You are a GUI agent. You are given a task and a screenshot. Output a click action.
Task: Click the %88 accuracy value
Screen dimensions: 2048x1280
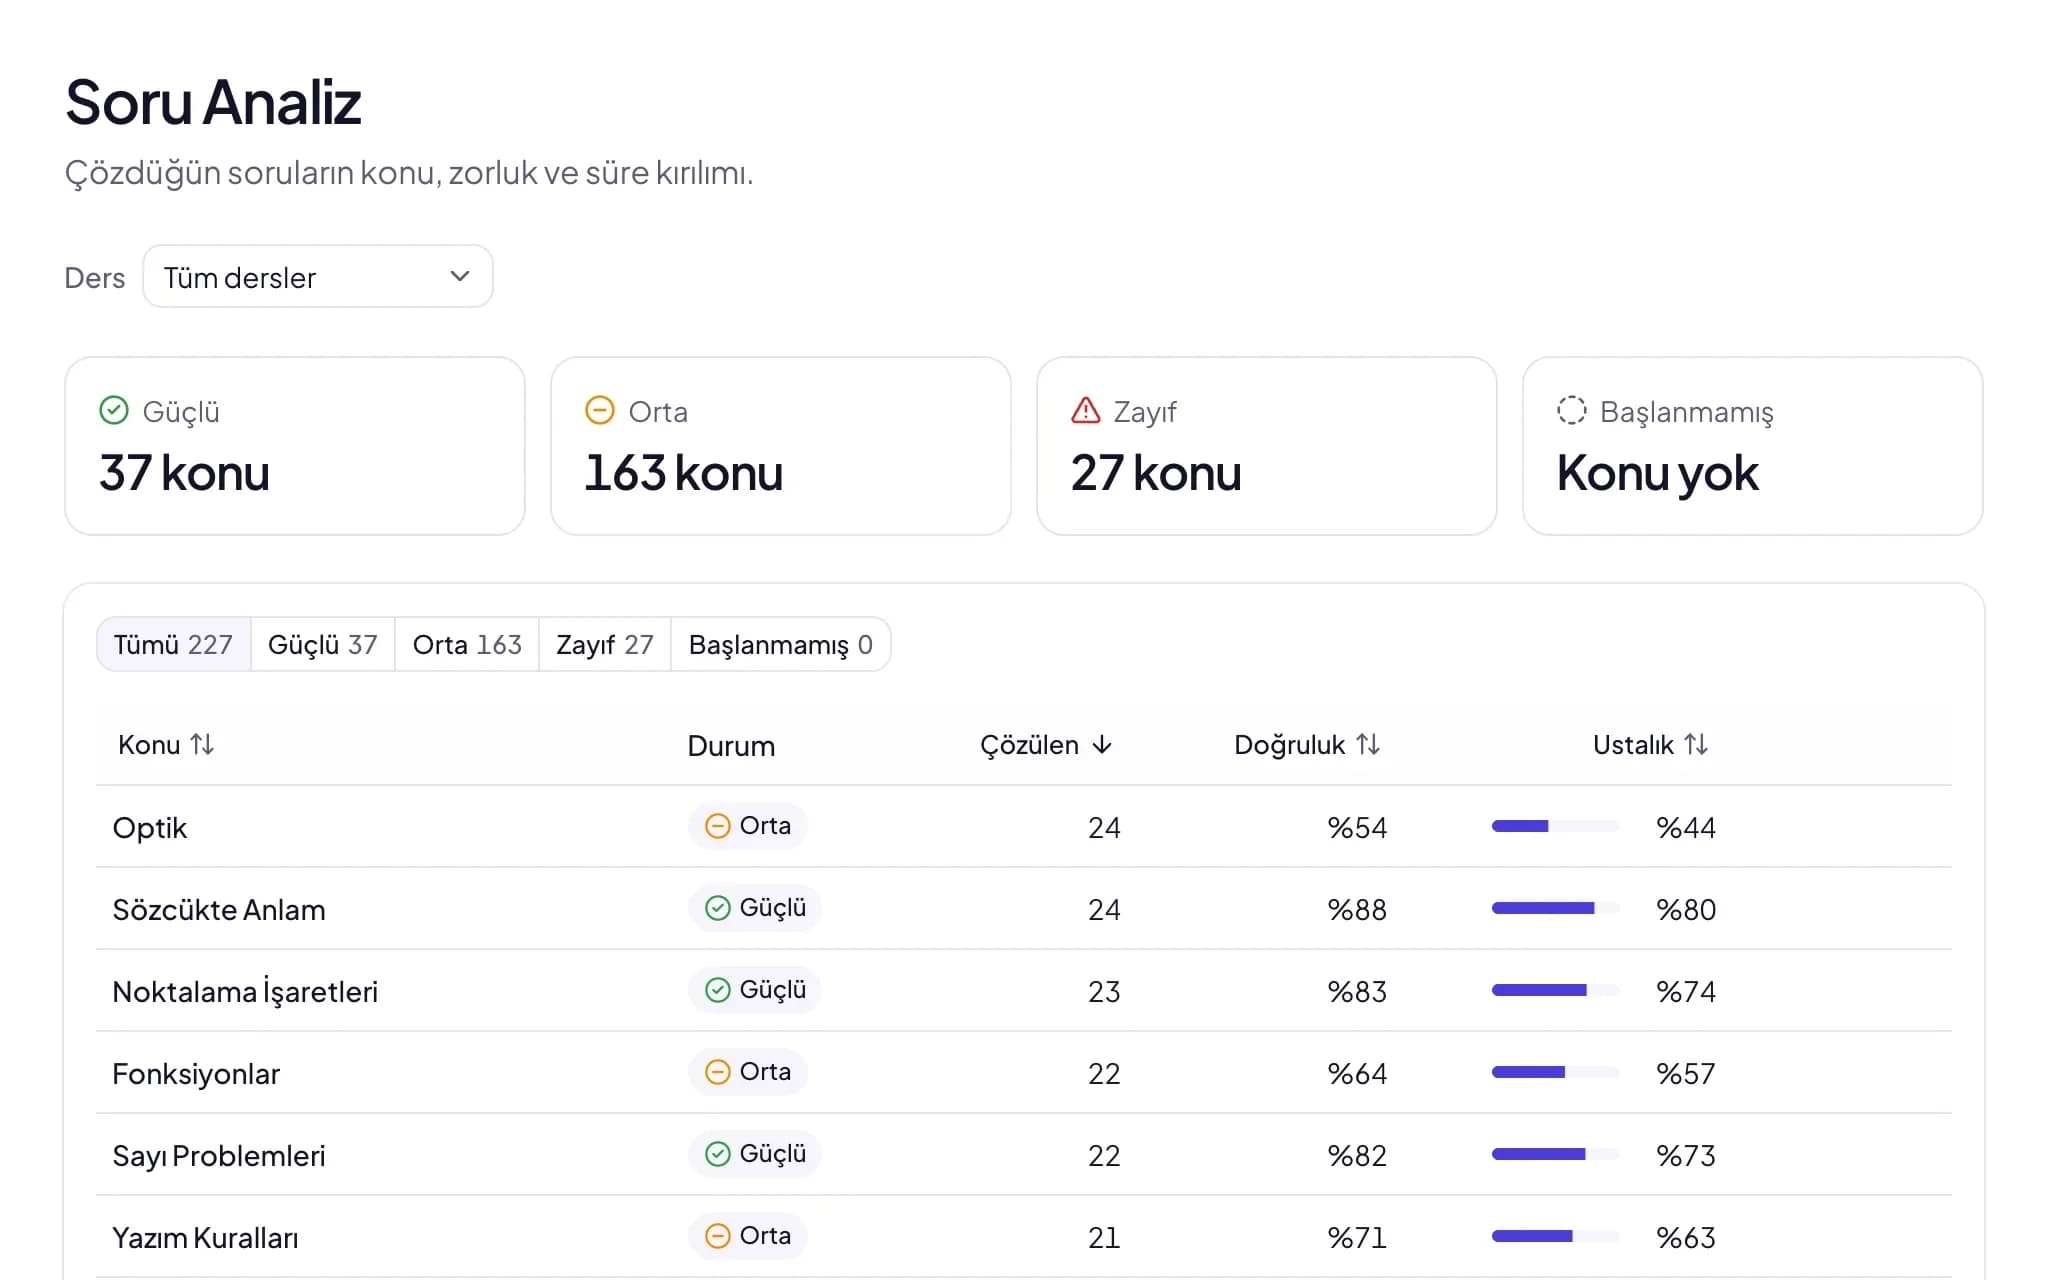pyautogui.click(x=1357, y=910)
